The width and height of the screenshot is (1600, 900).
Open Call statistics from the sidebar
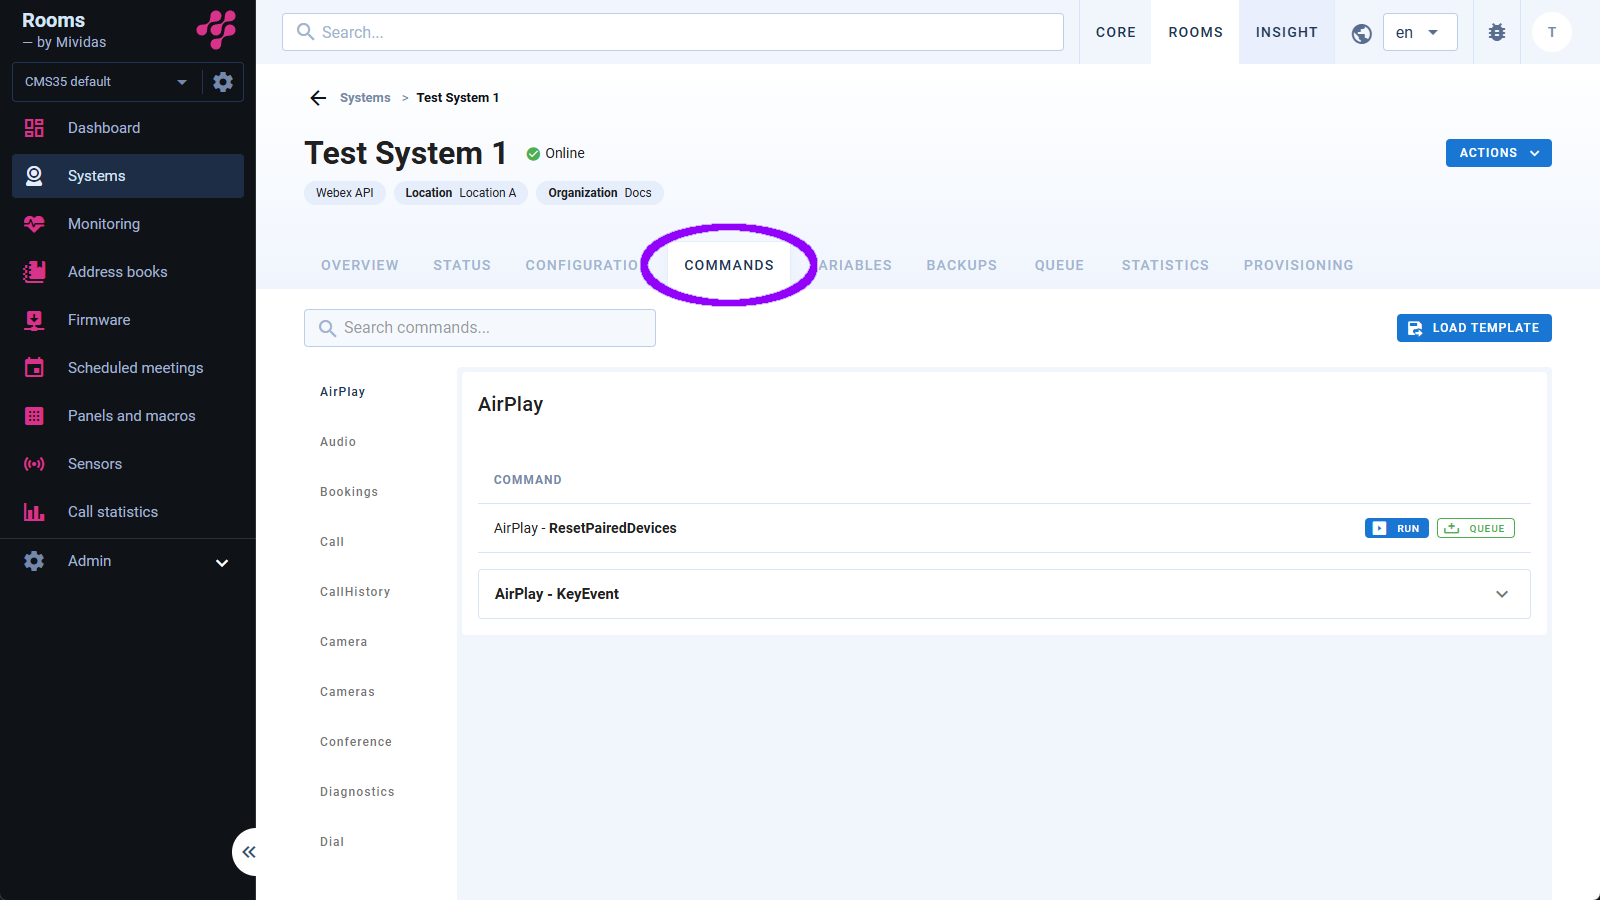[x=113, y=512]
